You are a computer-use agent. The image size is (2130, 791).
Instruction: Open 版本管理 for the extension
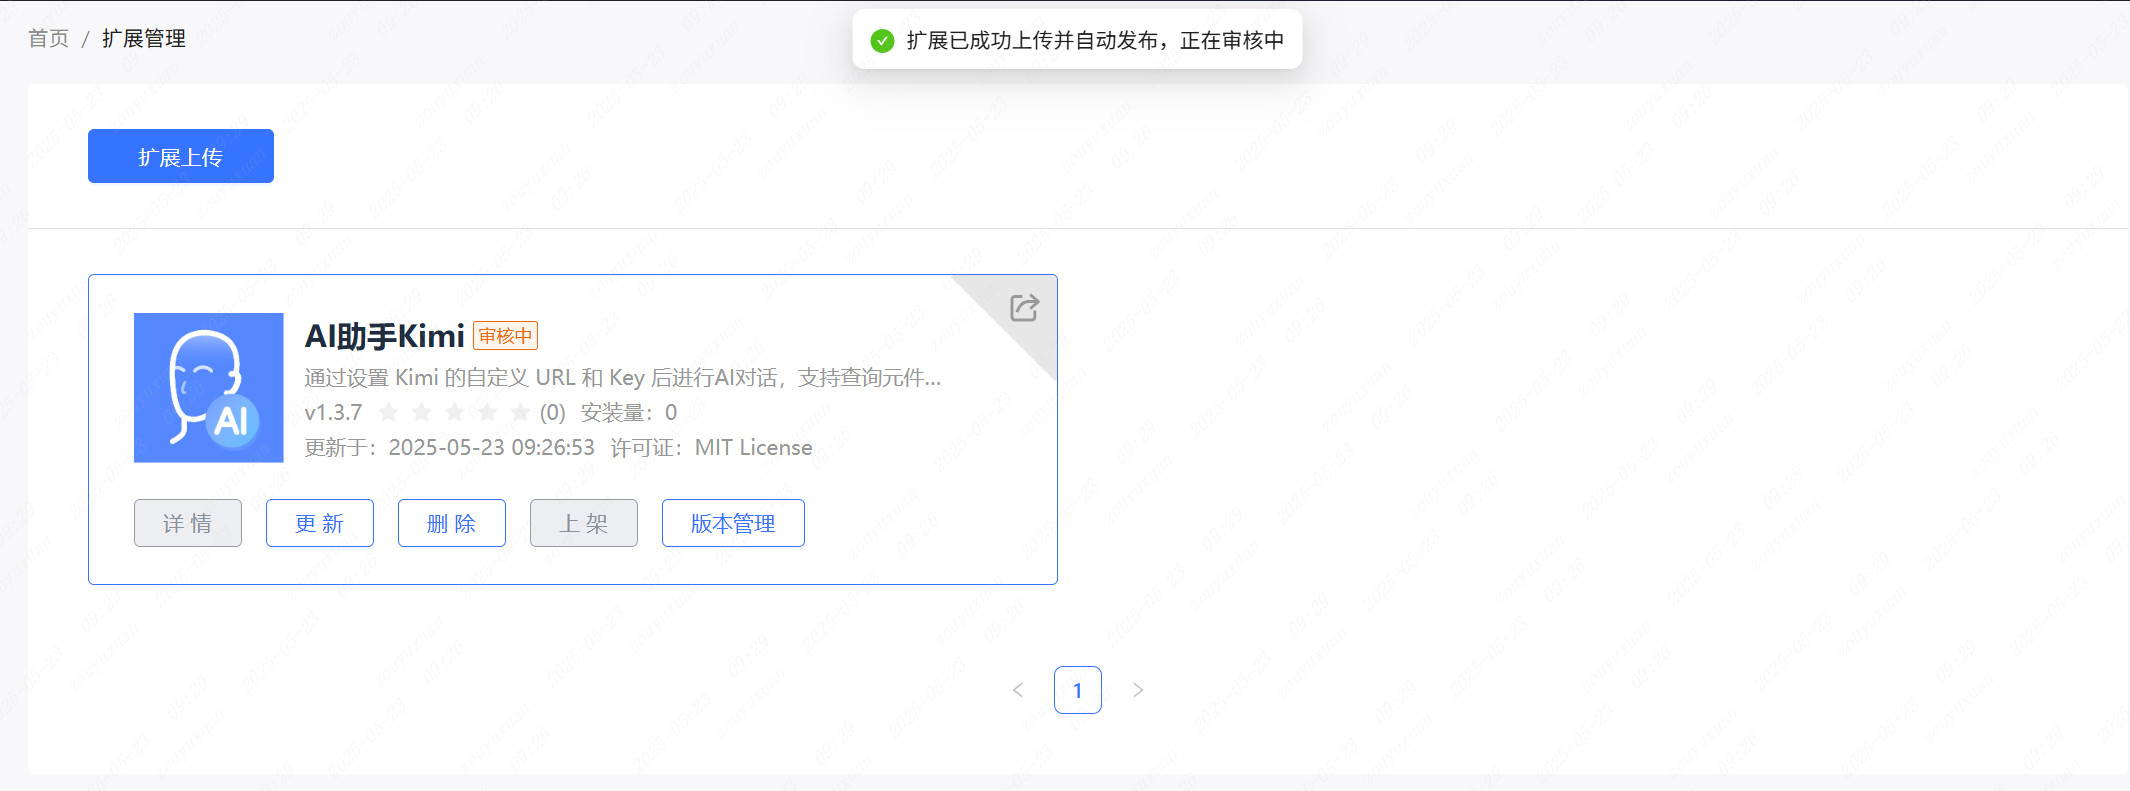point(733,523)
